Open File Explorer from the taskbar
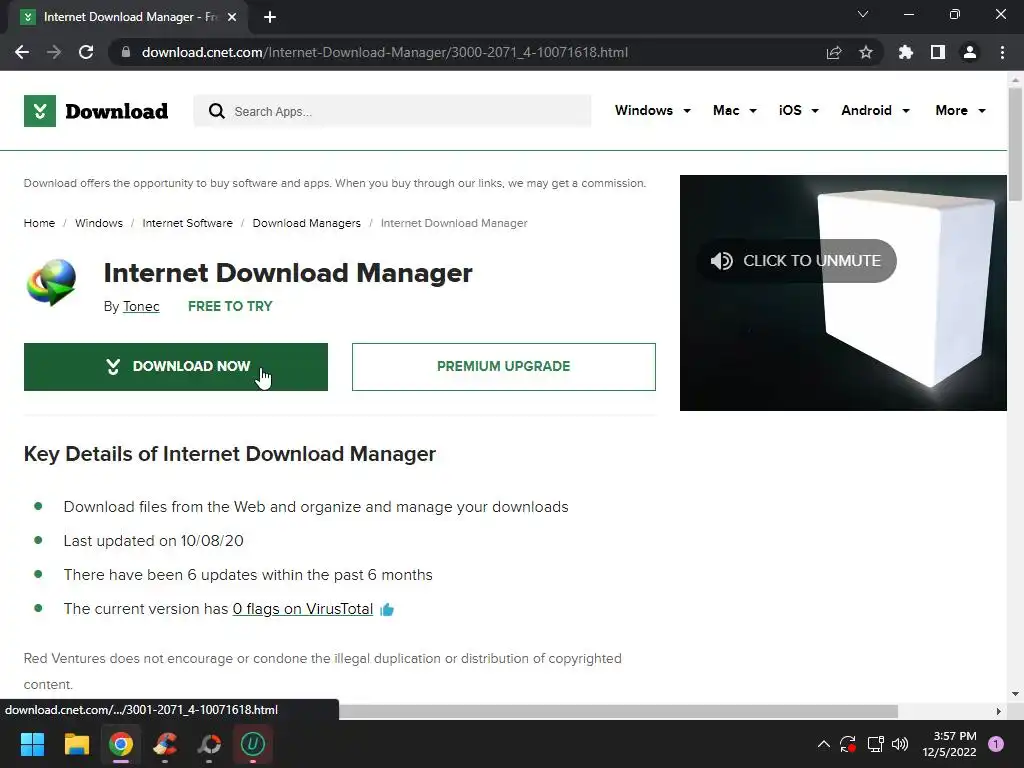Image resolution: width=1024 pixels, height=768 pixels. coord(76,744)
